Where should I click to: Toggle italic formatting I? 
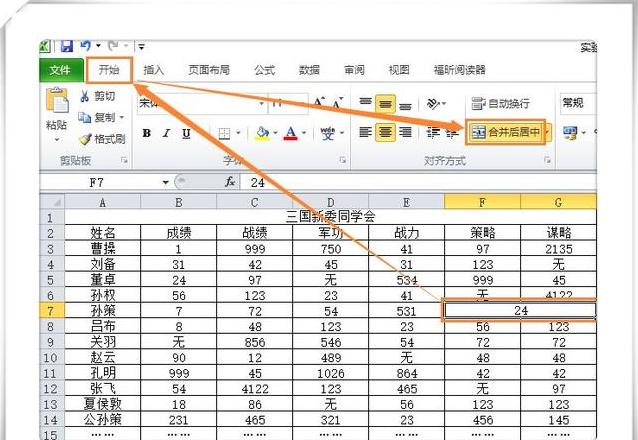166,134
